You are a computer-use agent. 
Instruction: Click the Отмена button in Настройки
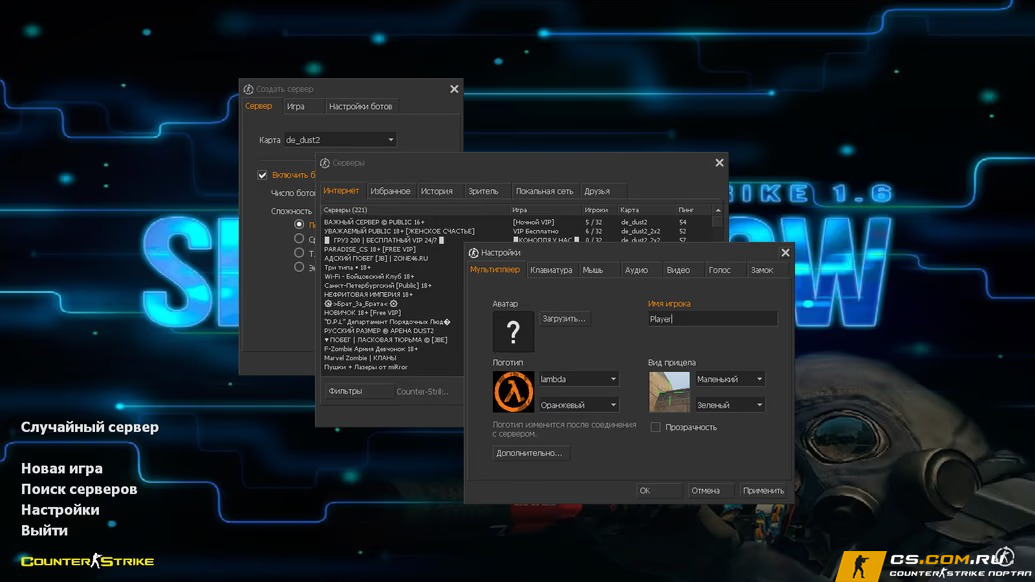[x=710, y=490]
